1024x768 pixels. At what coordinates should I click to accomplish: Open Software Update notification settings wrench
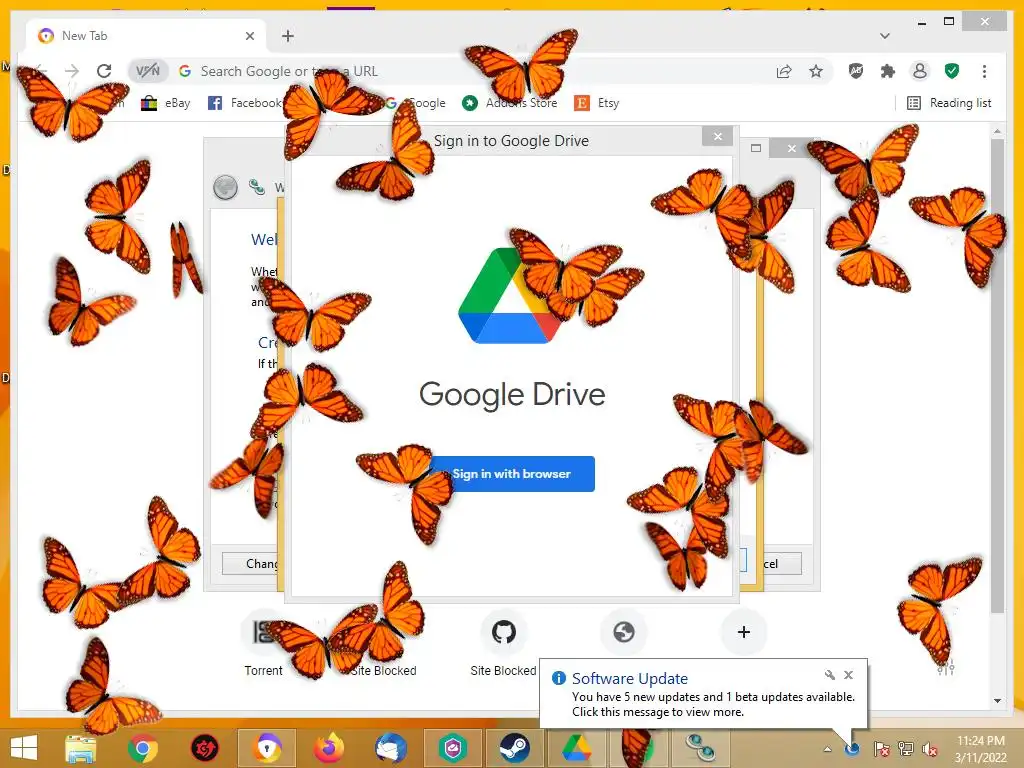coord(829,675)
